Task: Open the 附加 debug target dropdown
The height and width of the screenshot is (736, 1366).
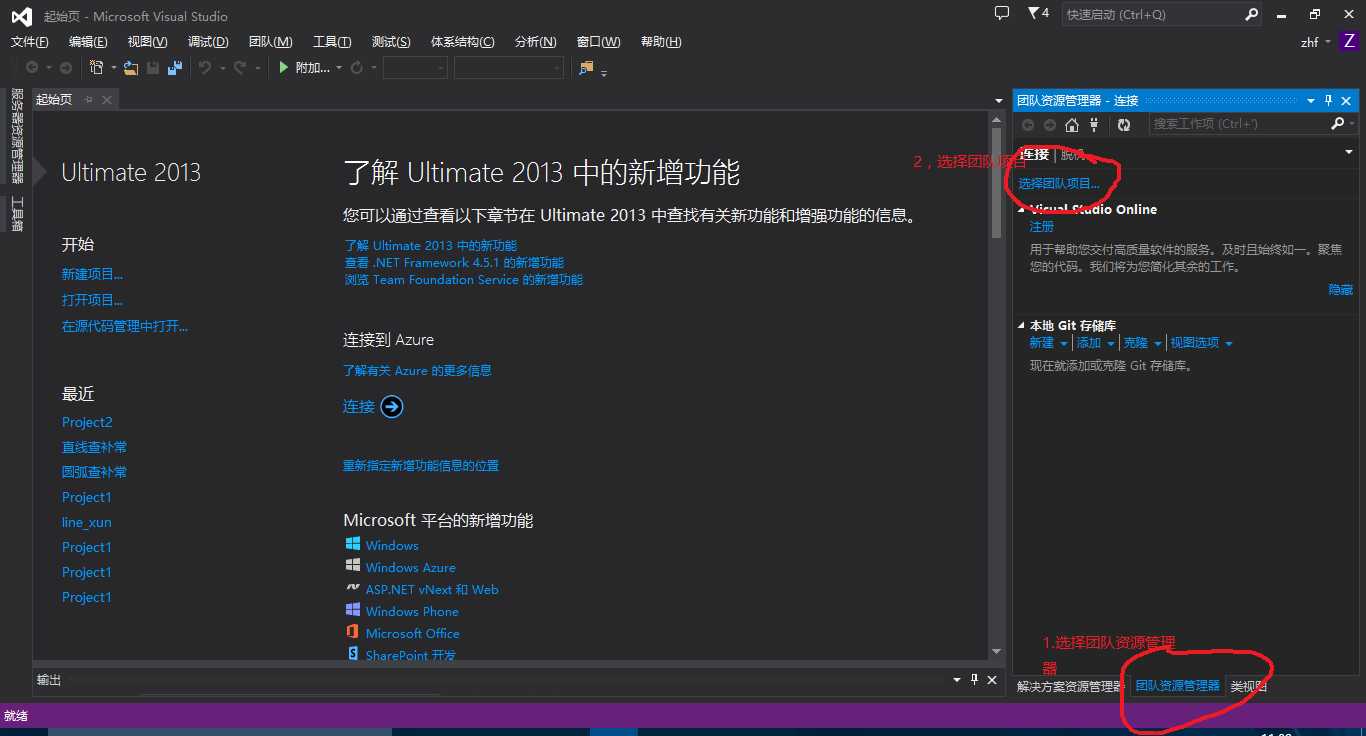Action: point(339,68)
